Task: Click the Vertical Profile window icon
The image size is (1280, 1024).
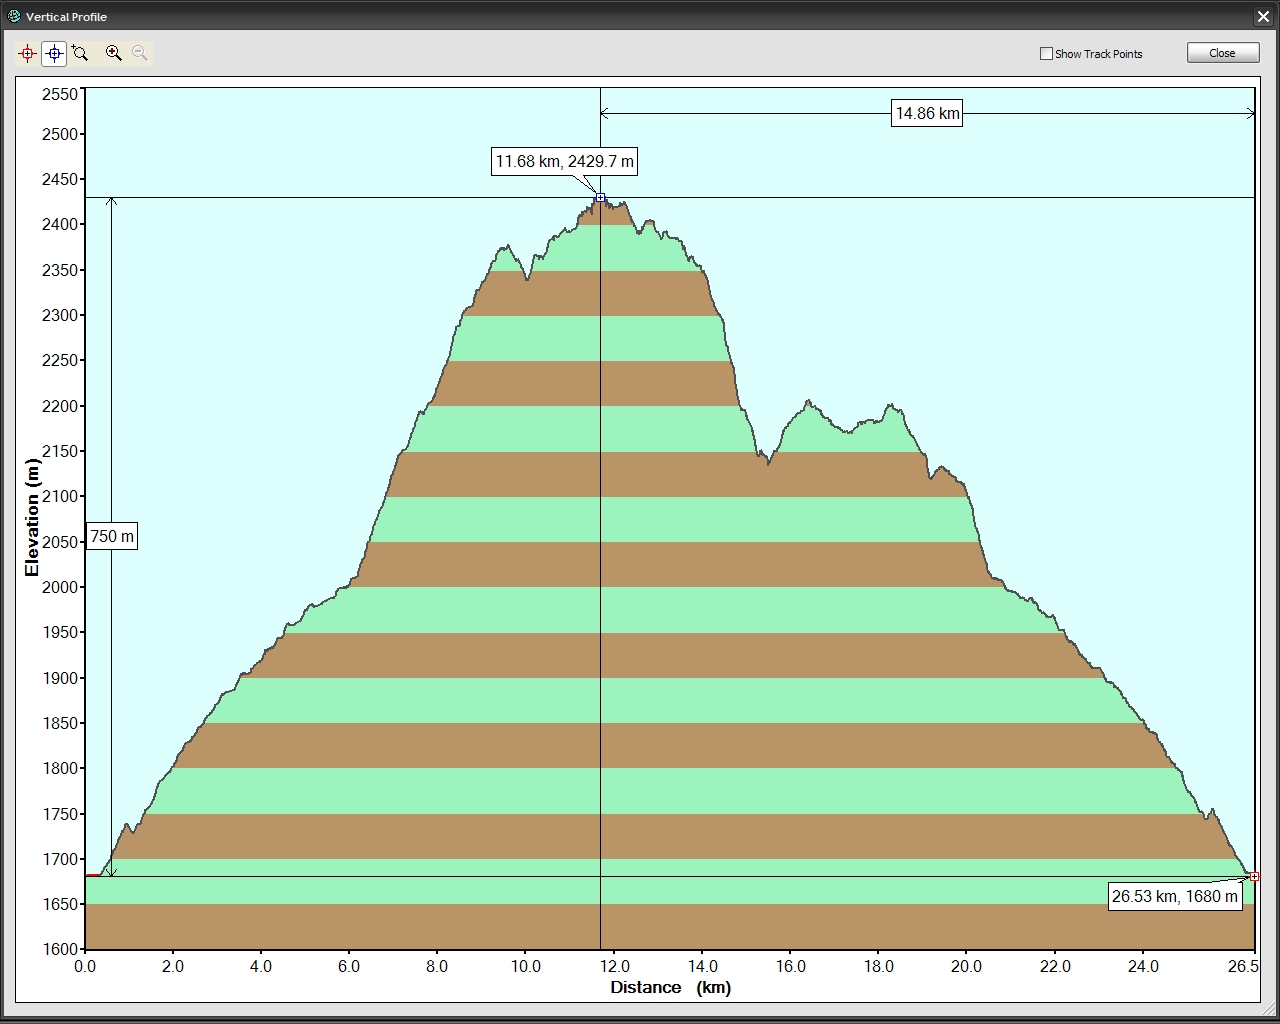Action: coord(13,16)
